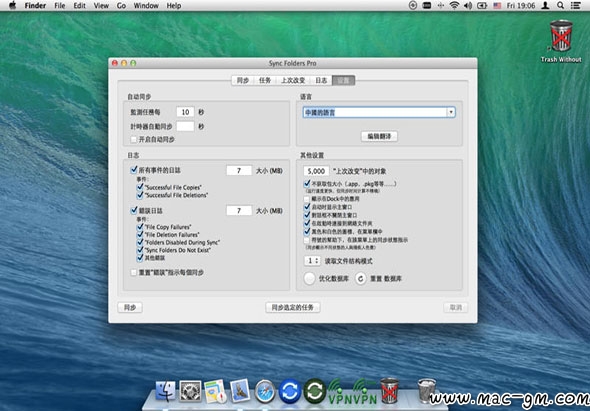Toggle "File Deletion Failures" checkbox
Screen dimensions: 590x411
pos(140,234)
